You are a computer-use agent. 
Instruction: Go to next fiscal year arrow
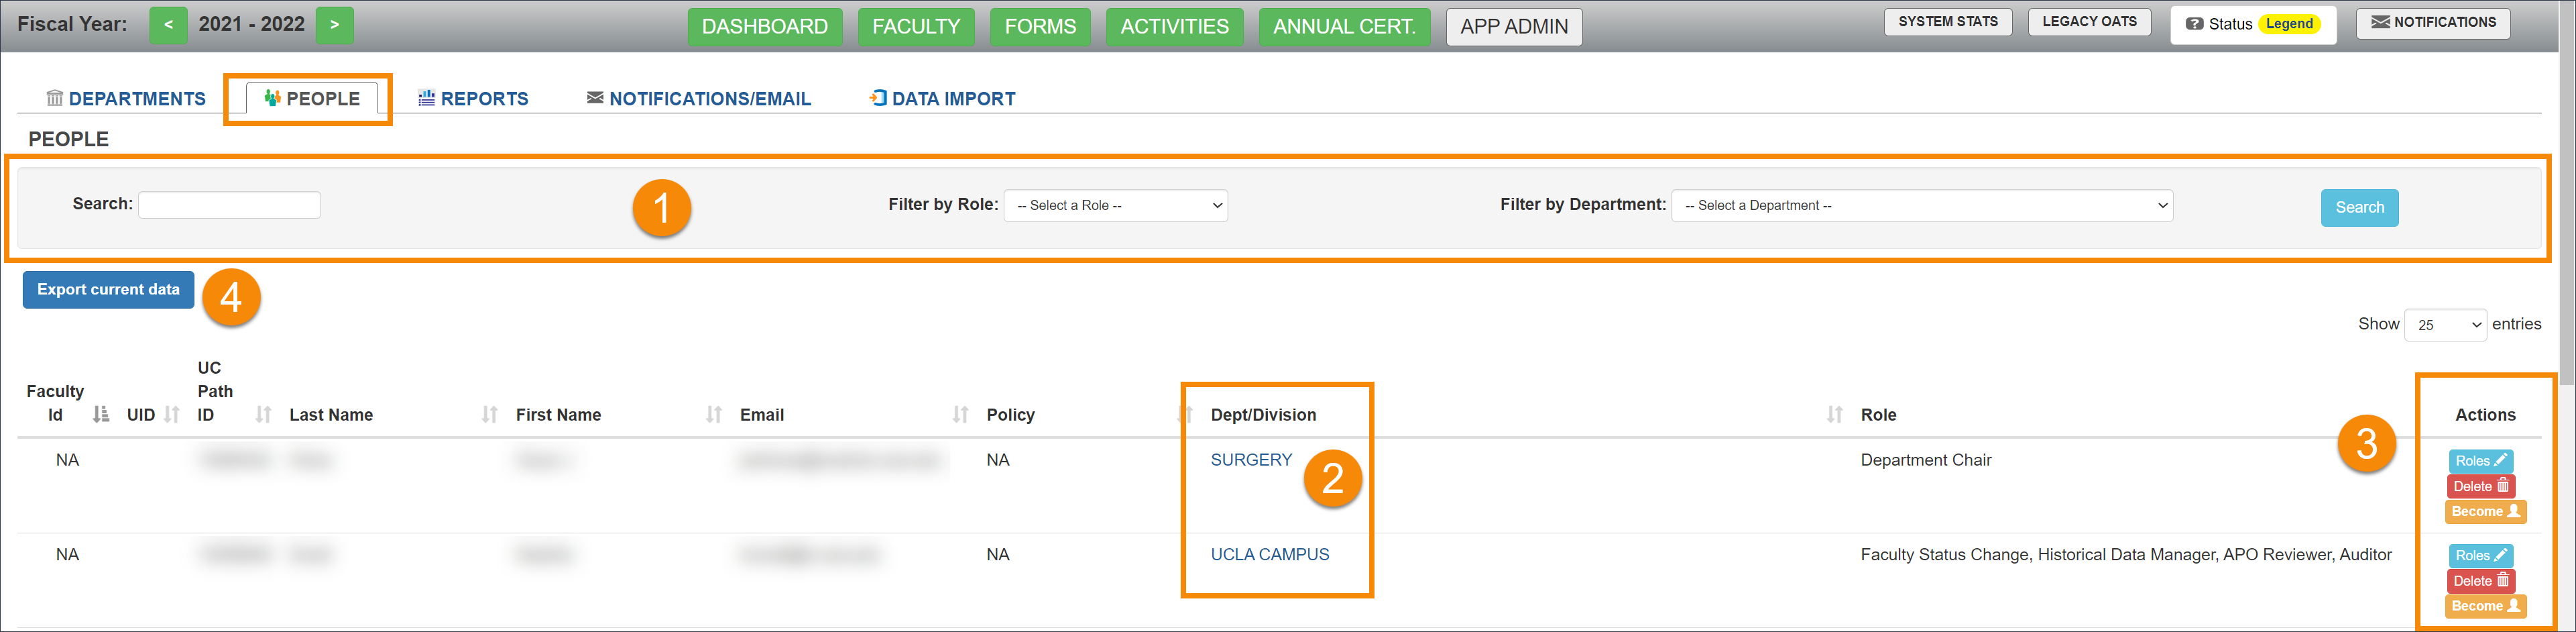click(334, 25)
